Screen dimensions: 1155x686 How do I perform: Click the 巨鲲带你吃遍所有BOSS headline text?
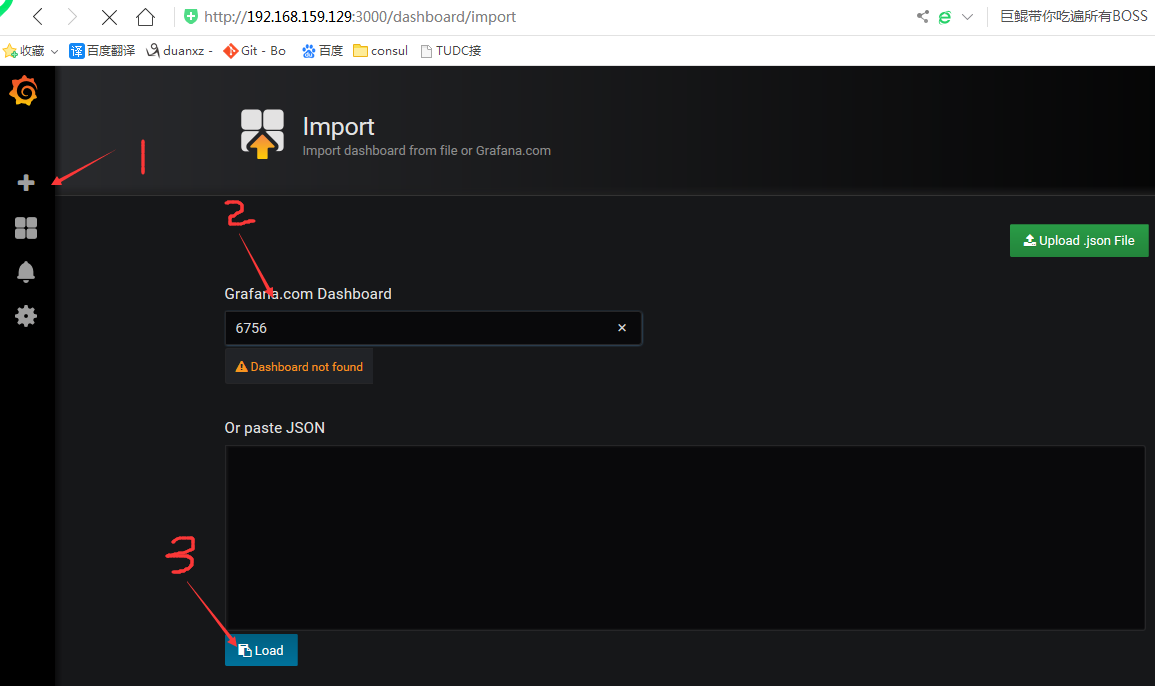[1073, 16]
